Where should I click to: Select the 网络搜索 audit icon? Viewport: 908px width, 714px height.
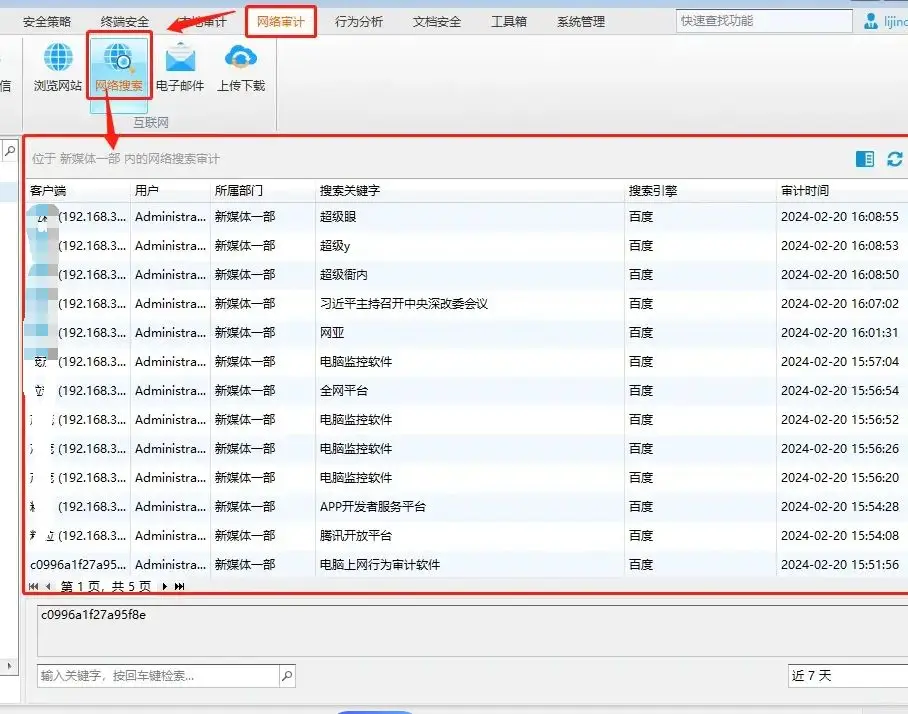119,66
